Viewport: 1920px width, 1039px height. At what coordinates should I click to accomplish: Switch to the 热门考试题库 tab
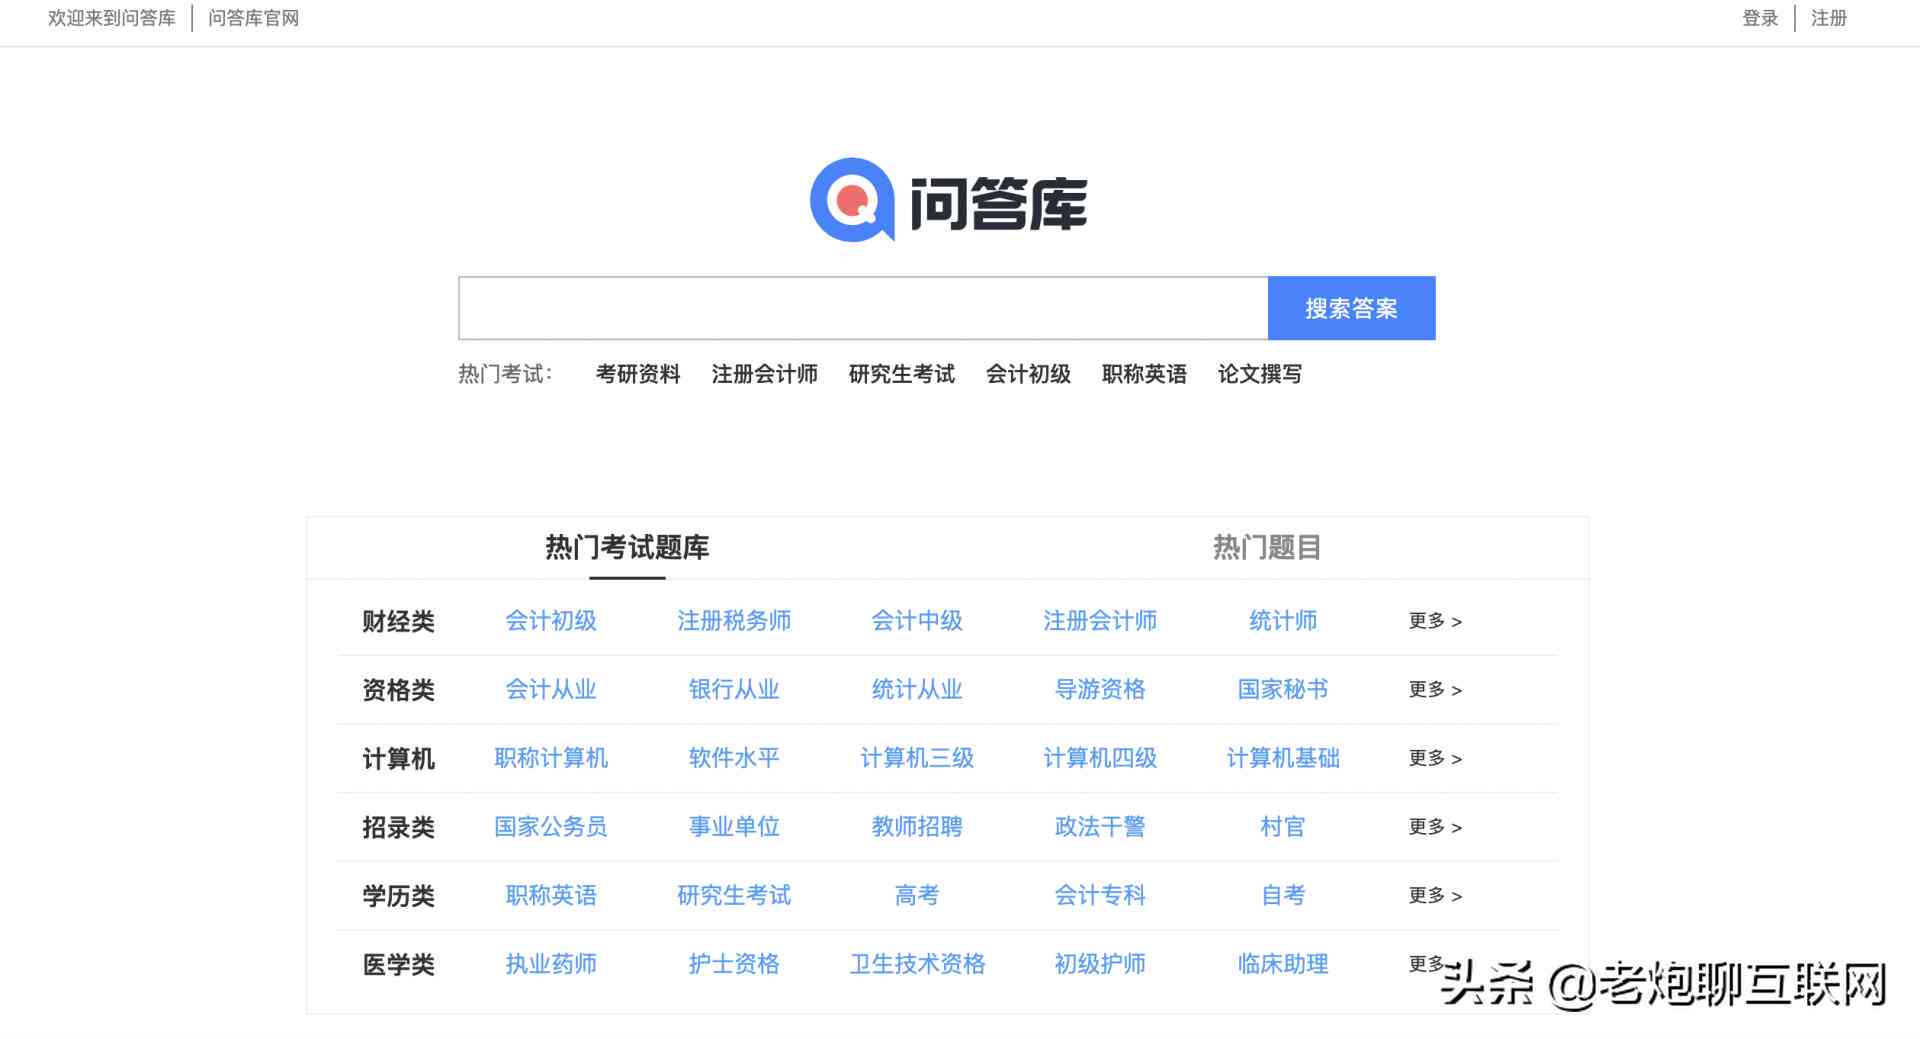(x=627, y=547)
